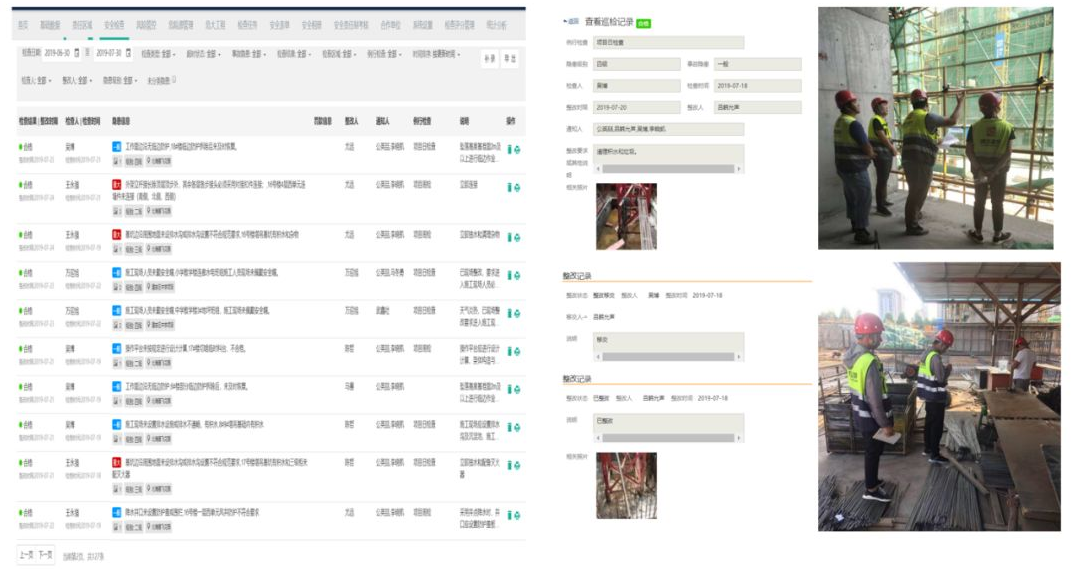Click green bar action icon in 降水井口 row
This screenshot has width=1074, height=569.
point(509,515)
